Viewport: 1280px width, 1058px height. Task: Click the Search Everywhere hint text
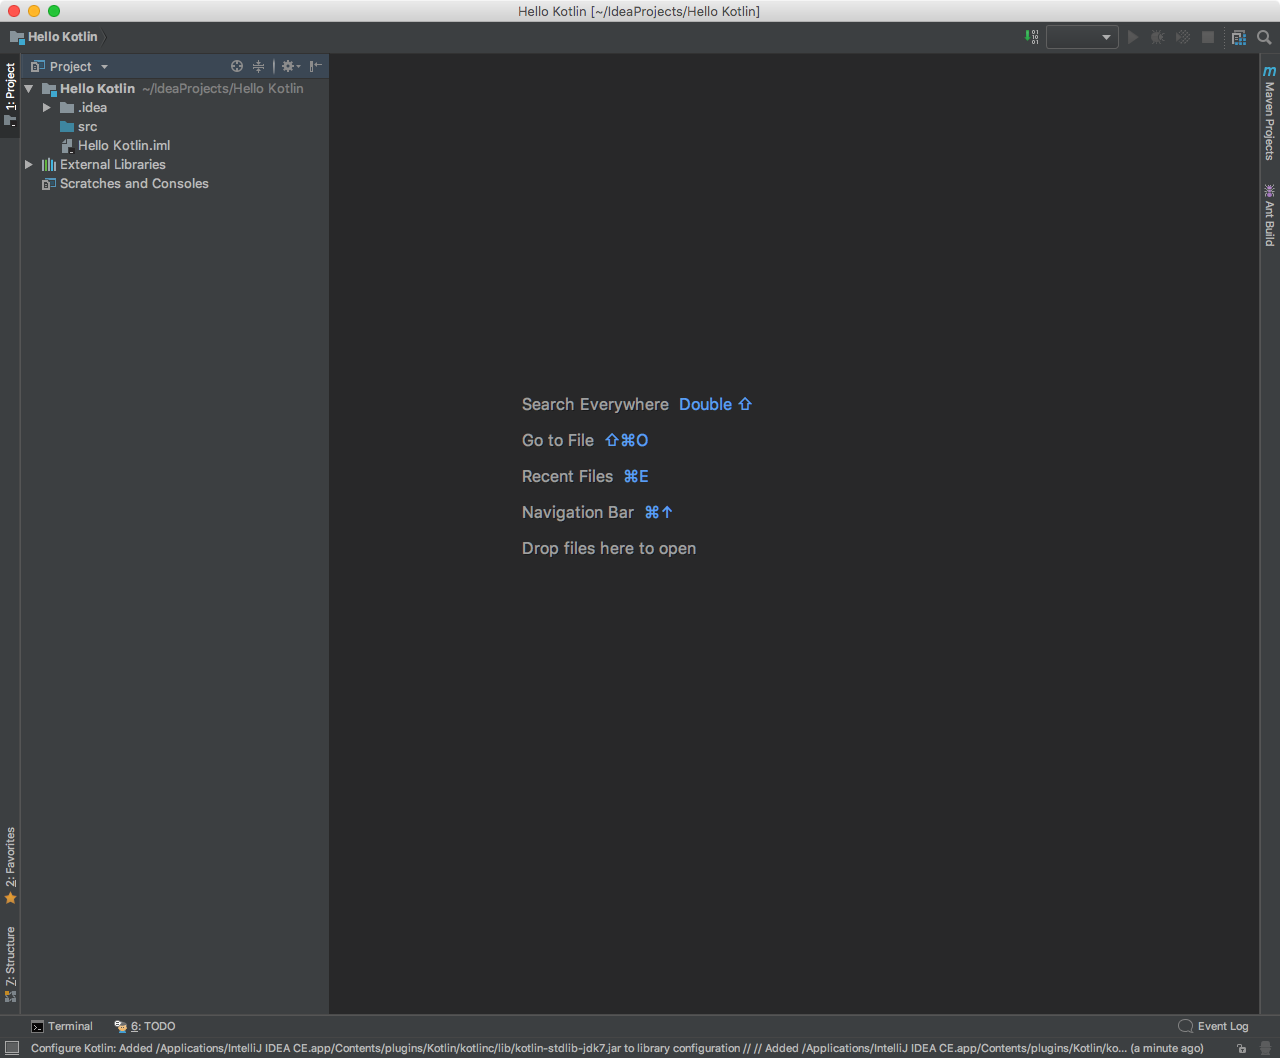point(595,404)
